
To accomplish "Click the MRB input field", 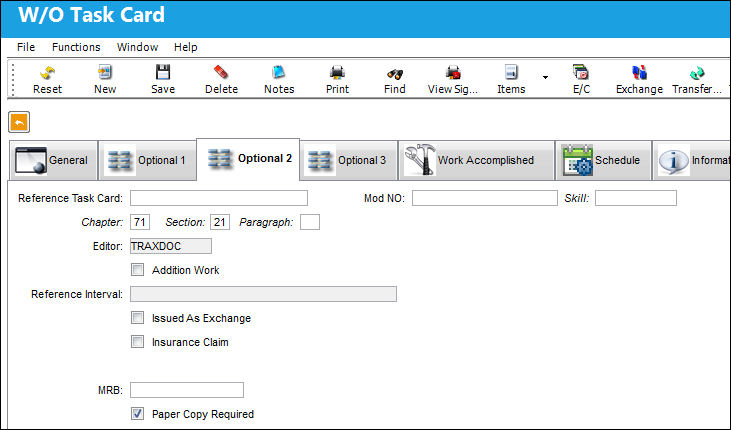I will click(x=187, y=390).
